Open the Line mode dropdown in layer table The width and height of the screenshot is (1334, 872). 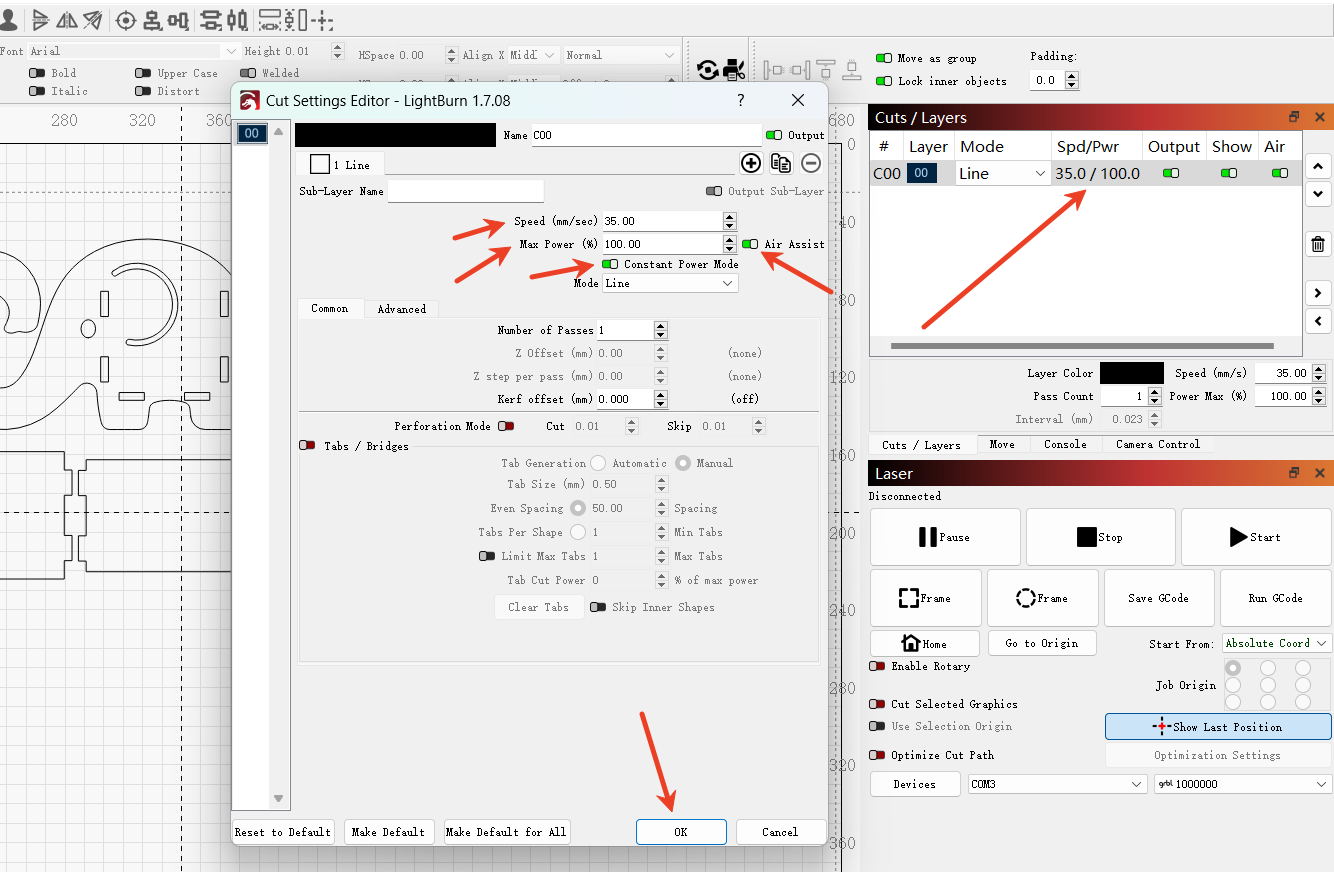click(1002, 173)
